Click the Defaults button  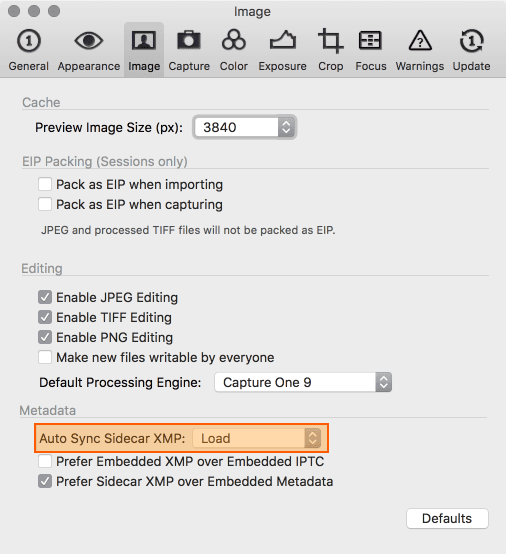point(447,518)
